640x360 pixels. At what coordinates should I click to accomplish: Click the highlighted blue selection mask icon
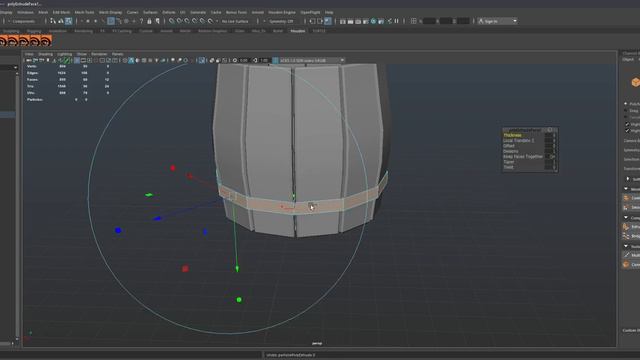click(x=111, y=21)
